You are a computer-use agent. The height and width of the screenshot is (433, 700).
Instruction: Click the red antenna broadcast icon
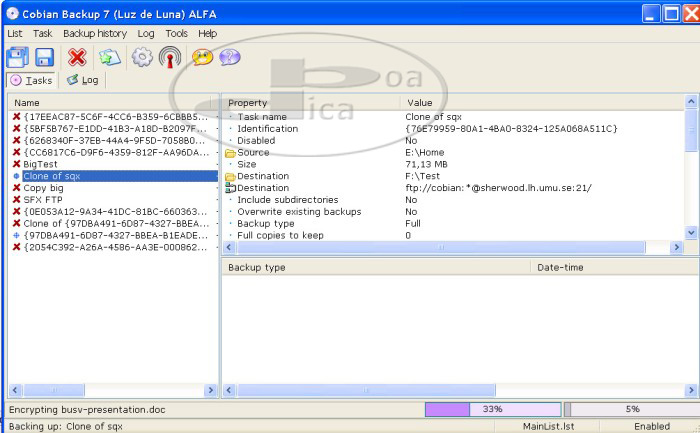click(x=169, y=57)
